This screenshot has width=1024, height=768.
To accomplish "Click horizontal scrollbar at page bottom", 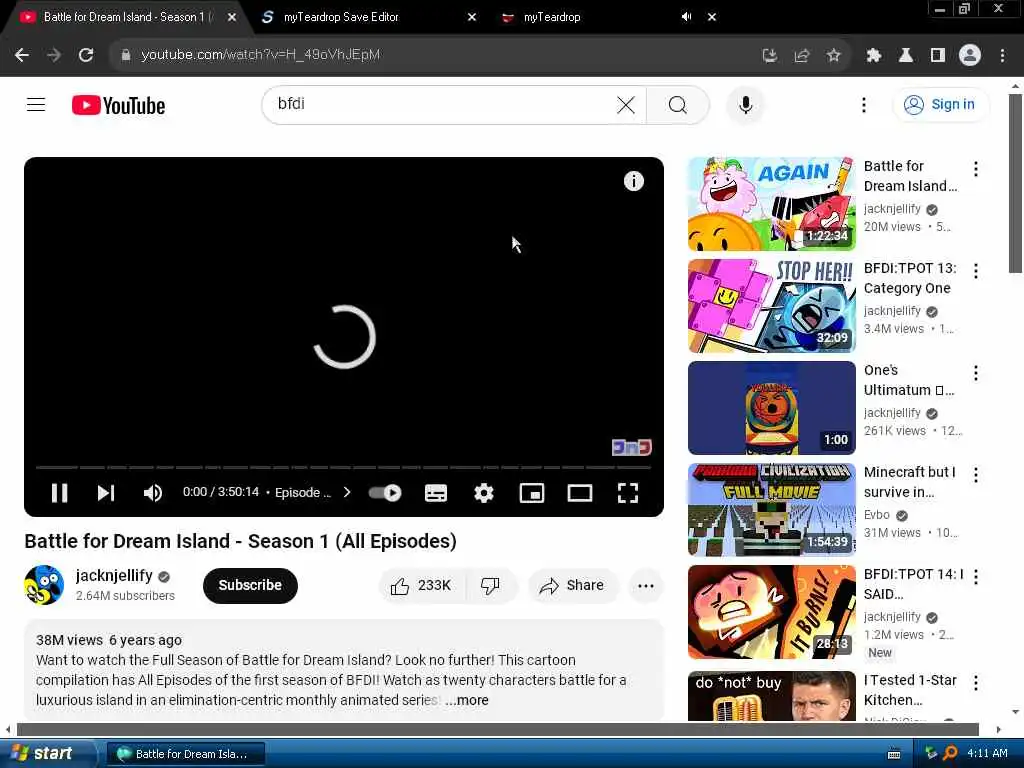I will [x=498, y=729].
